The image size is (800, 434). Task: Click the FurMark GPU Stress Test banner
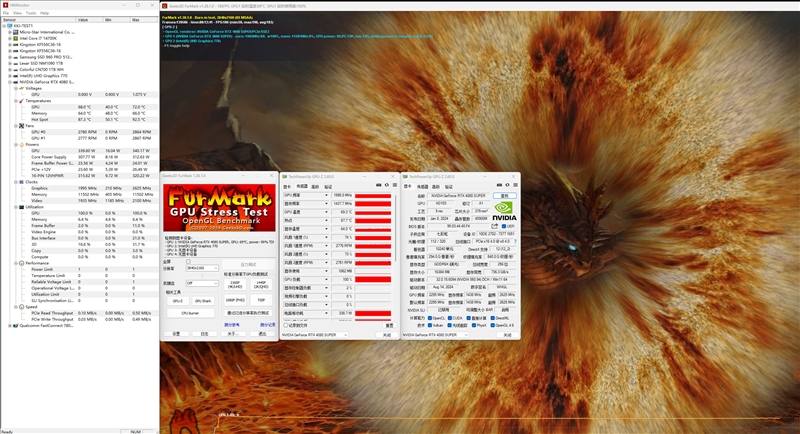219,208
